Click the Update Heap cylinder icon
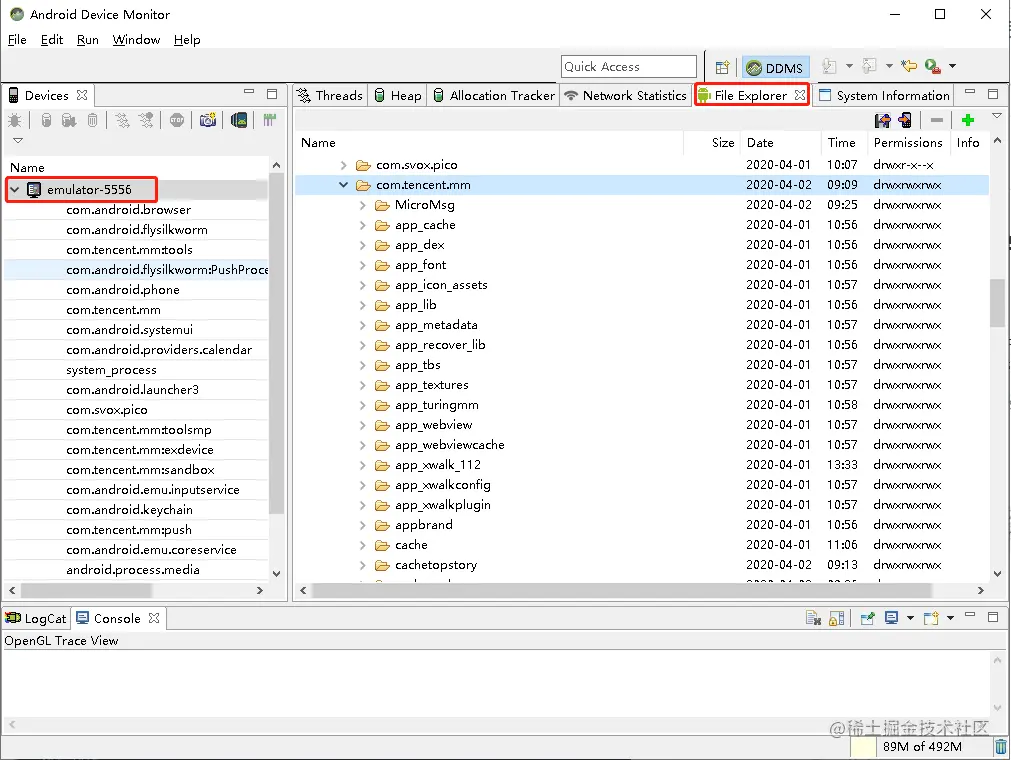 coord(46,120)
